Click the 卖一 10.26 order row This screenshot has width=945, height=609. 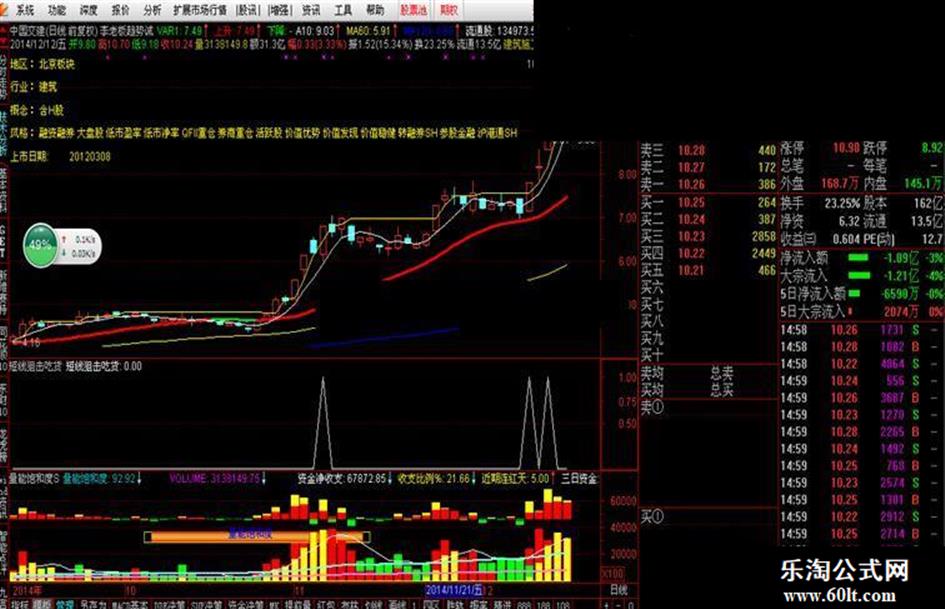point(708,184)
